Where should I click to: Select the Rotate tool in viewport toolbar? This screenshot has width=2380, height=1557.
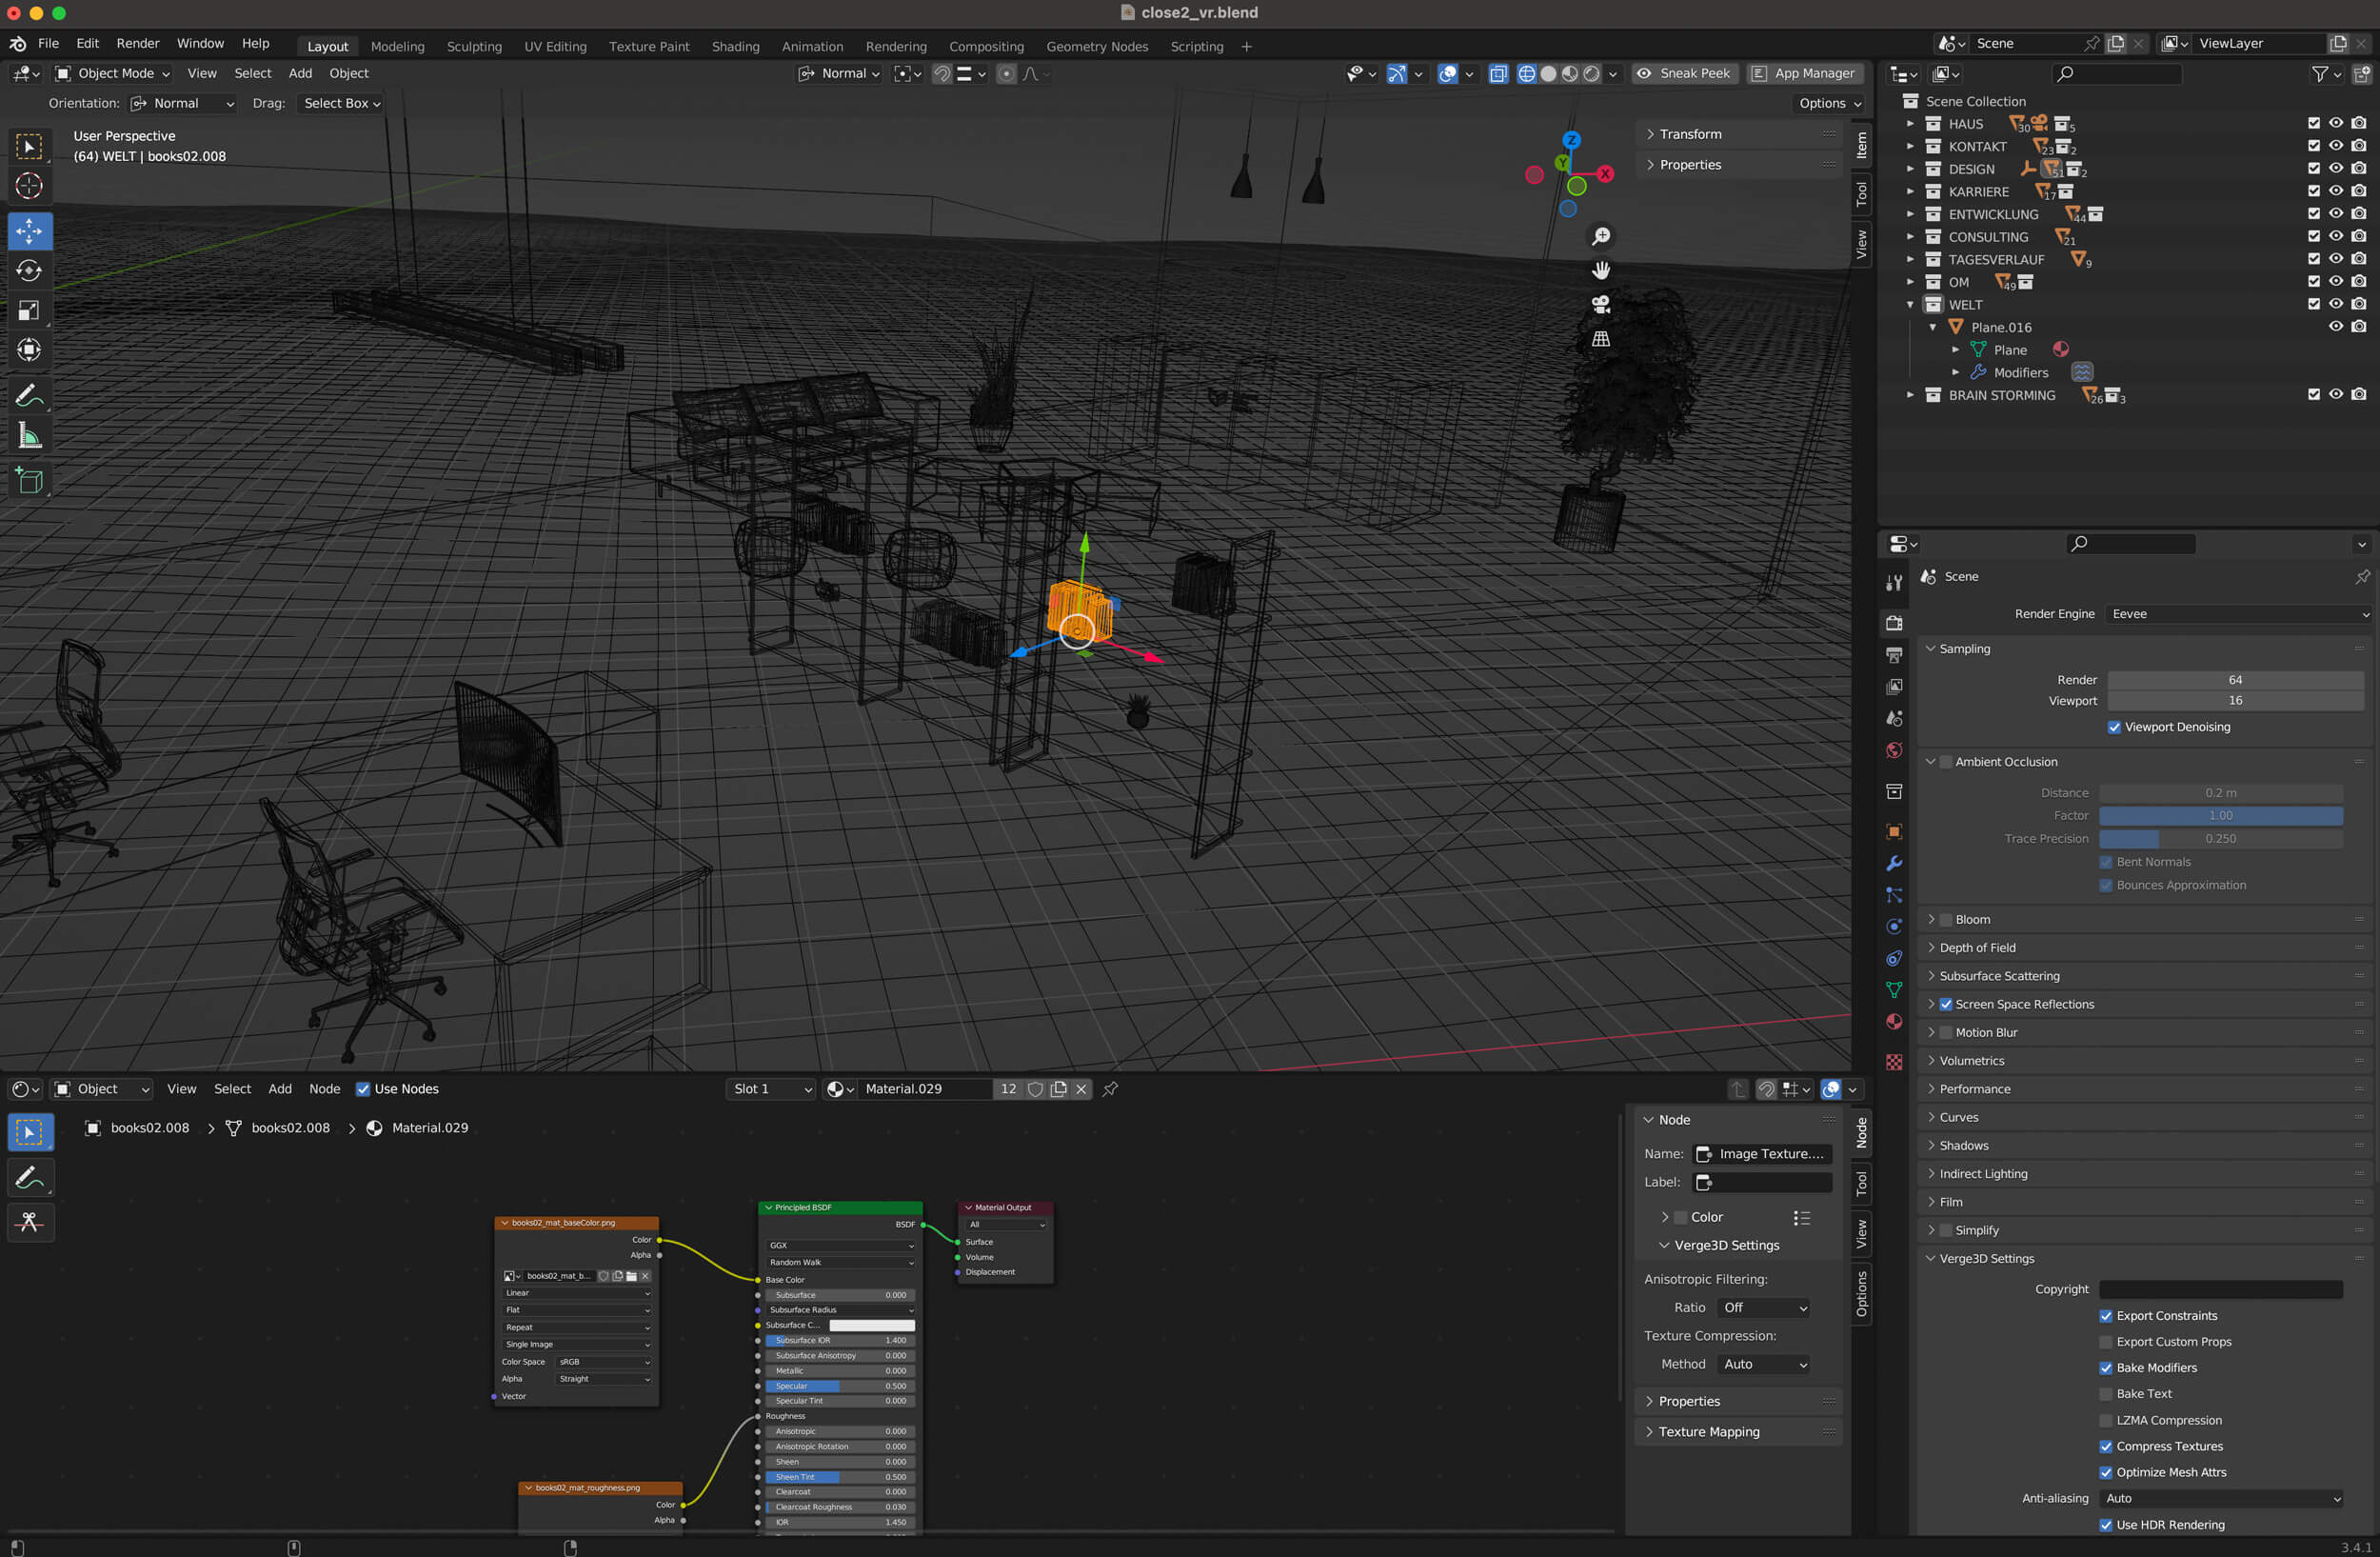[x=29, y=271]
